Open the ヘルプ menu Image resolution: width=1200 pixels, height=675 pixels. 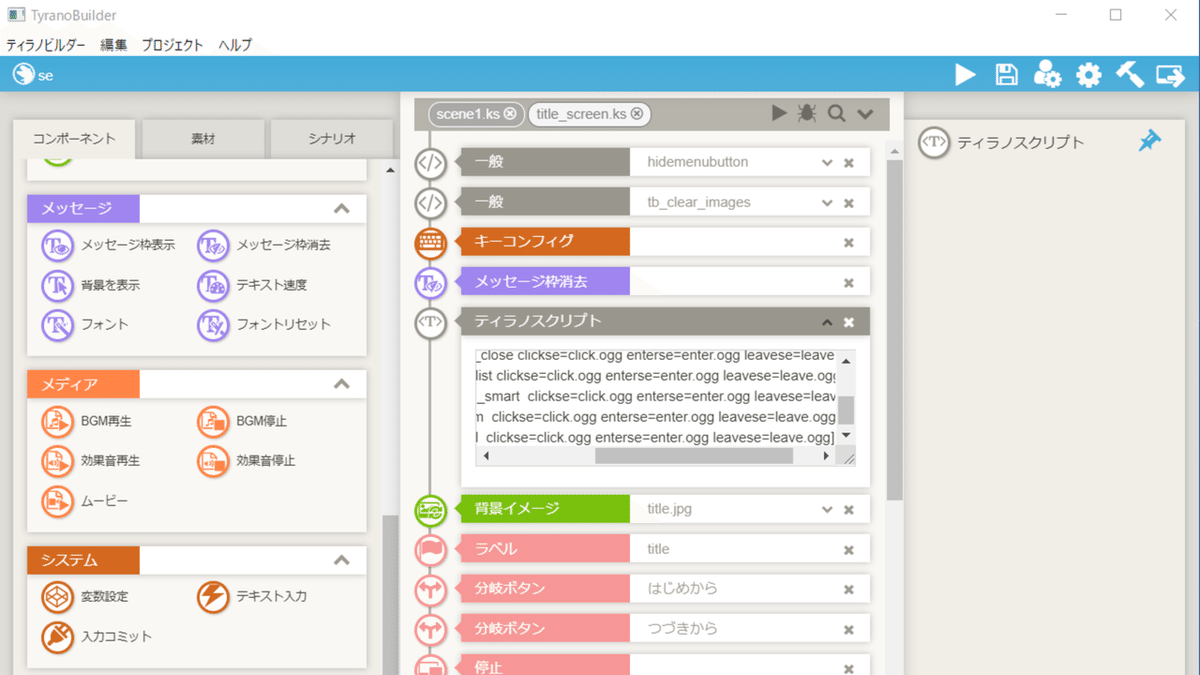pyautogui.click(x=235, y=45)
